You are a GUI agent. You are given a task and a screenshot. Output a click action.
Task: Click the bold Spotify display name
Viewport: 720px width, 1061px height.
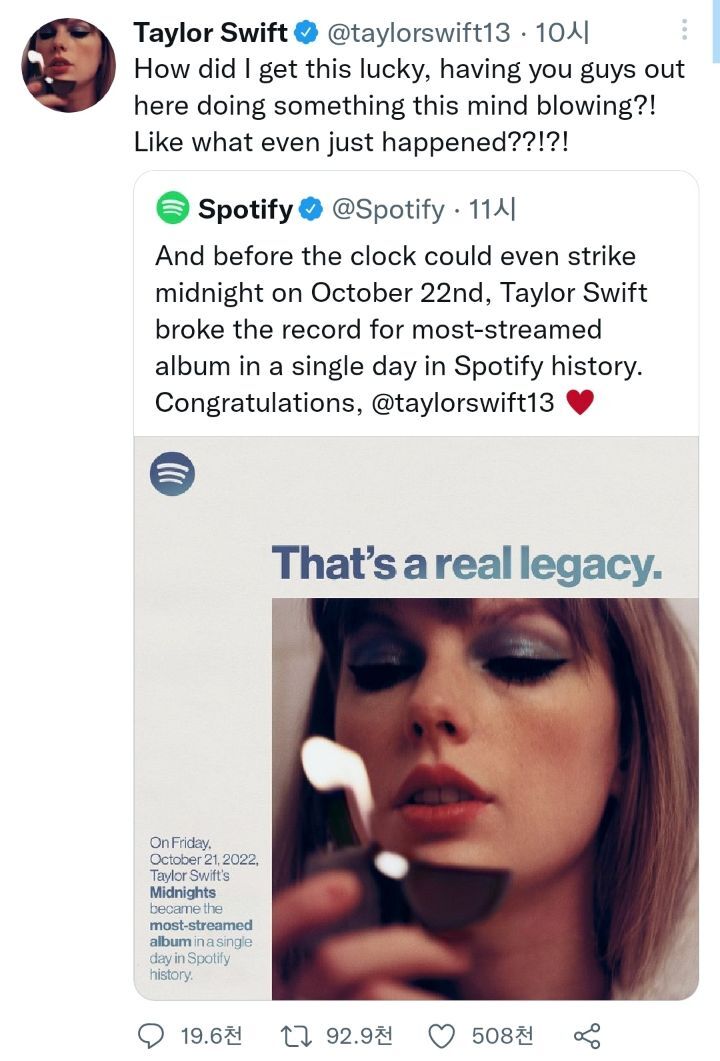pyautogui.click(x=245, y=209)
